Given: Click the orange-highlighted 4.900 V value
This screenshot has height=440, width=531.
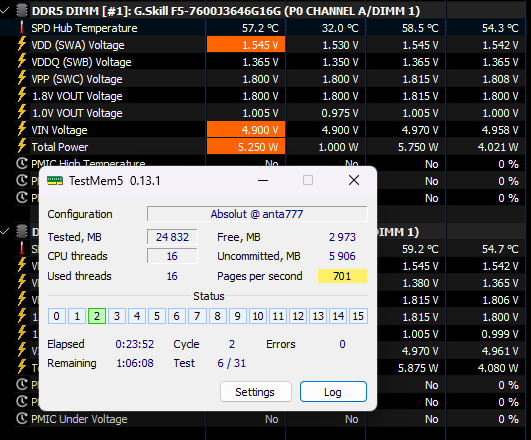Looking at the screenshot, I should click(246, 130).
